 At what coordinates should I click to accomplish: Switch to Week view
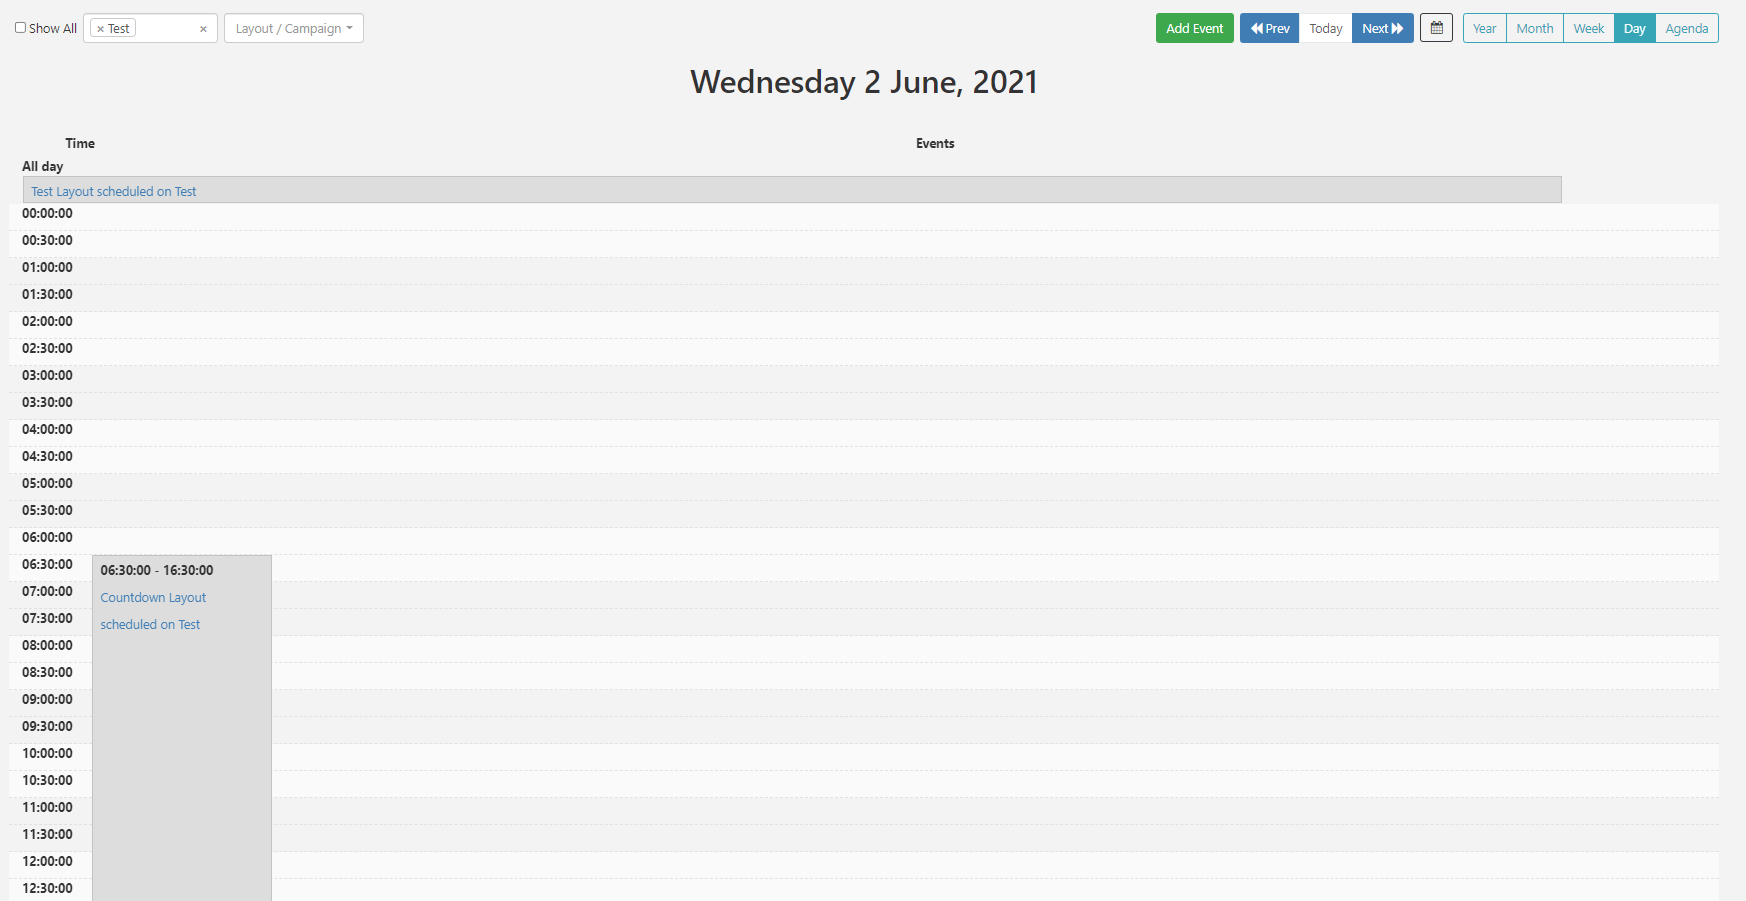(x=1588, y=28)
